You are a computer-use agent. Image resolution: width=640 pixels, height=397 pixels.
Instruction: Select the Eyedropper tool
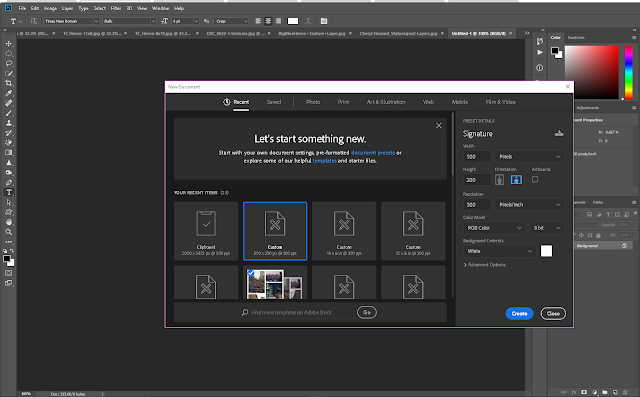9,93
